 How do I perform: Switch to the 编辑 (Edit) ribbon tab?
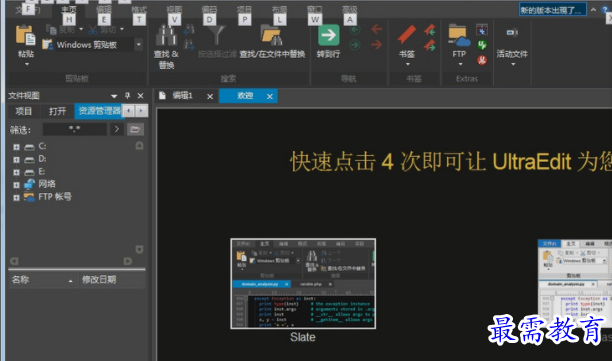tap(104, 10)
